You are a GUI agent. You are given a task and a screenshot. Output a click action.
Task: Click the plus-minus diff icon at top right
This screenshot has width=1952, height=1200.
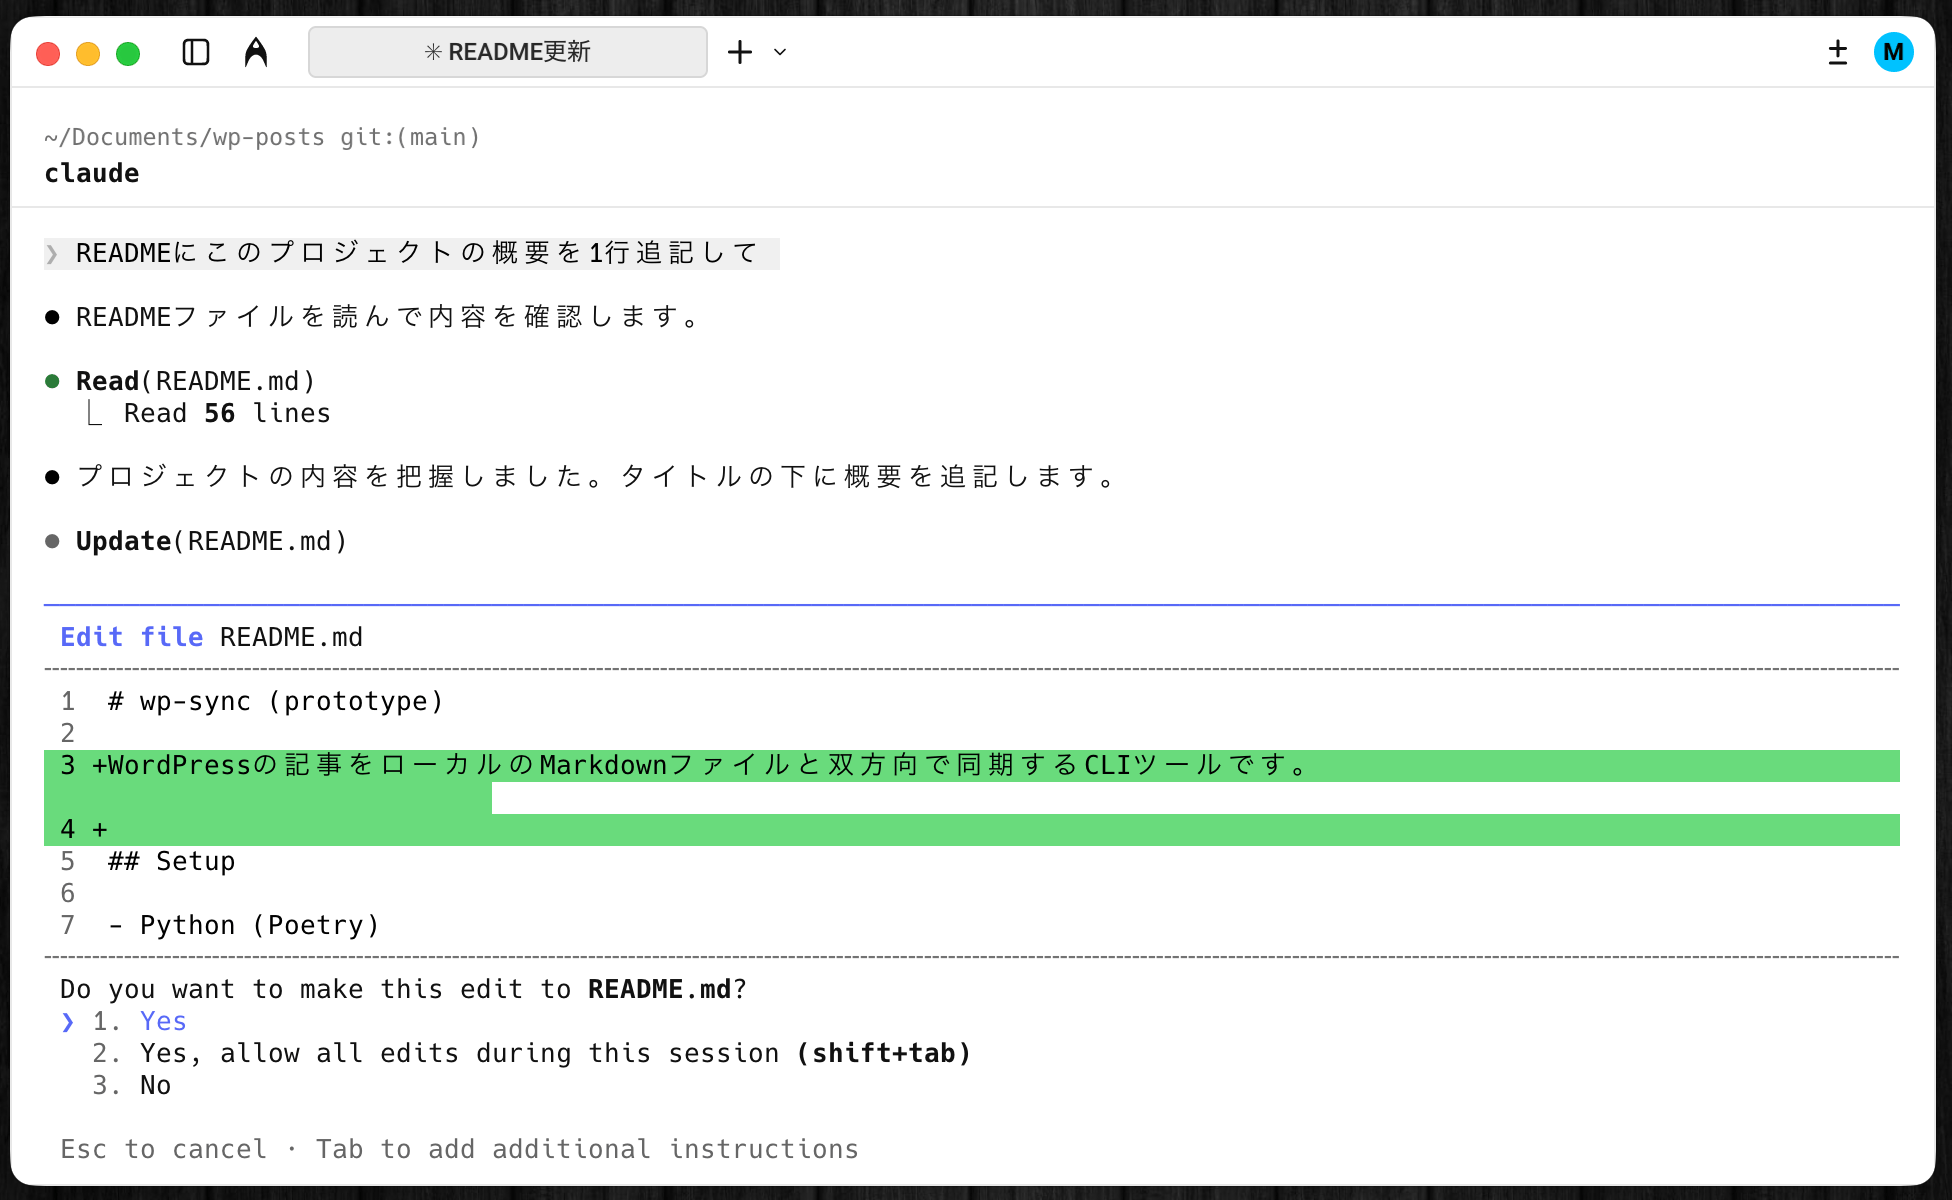coord(1837,52)
